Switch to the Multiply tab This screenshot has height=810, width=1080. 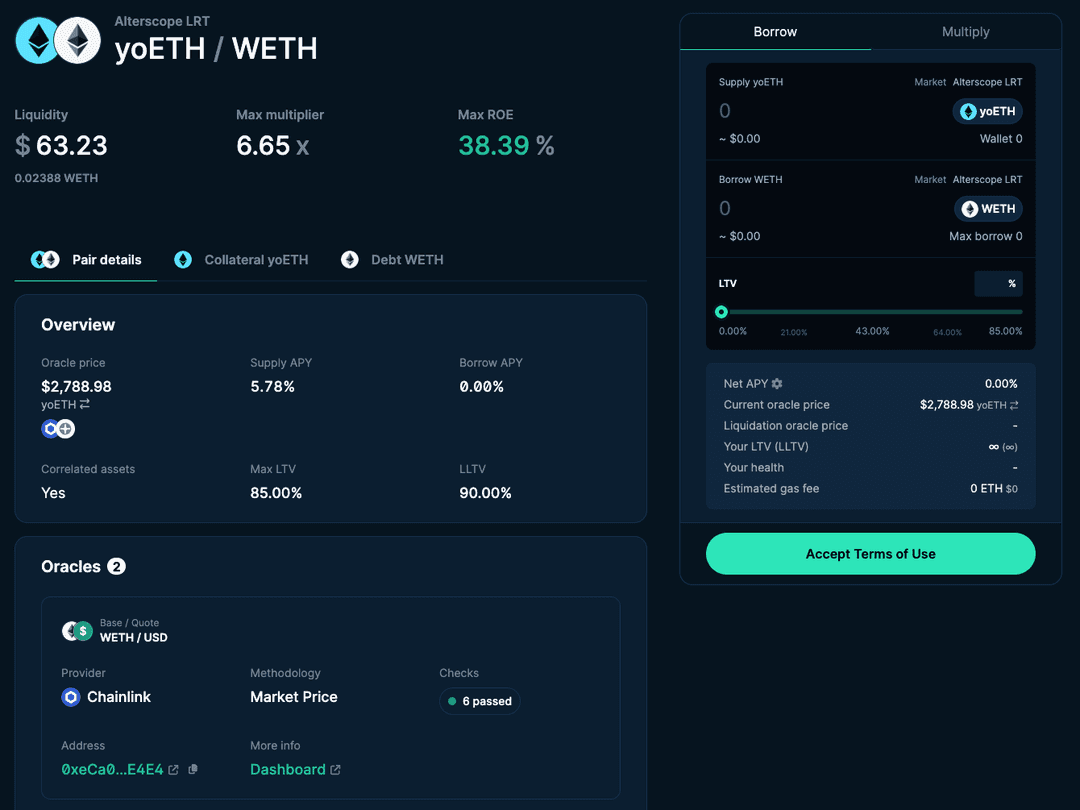point(965,32)
